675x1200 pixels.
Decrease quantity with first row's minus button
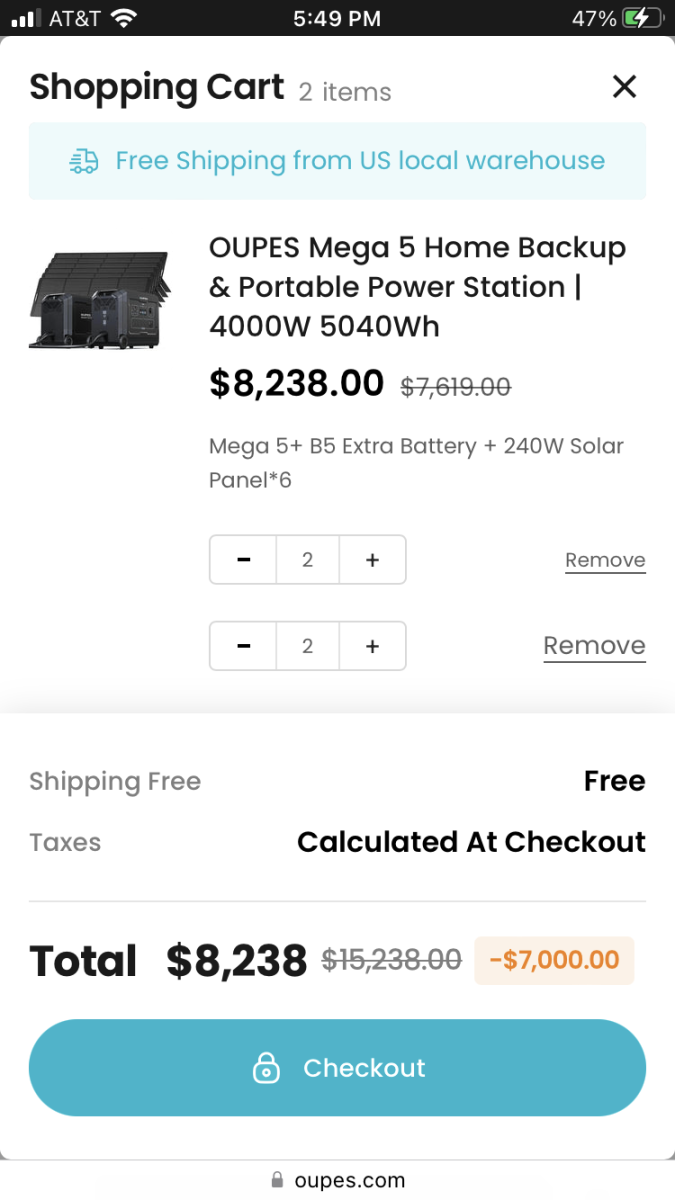coord(243,560)
